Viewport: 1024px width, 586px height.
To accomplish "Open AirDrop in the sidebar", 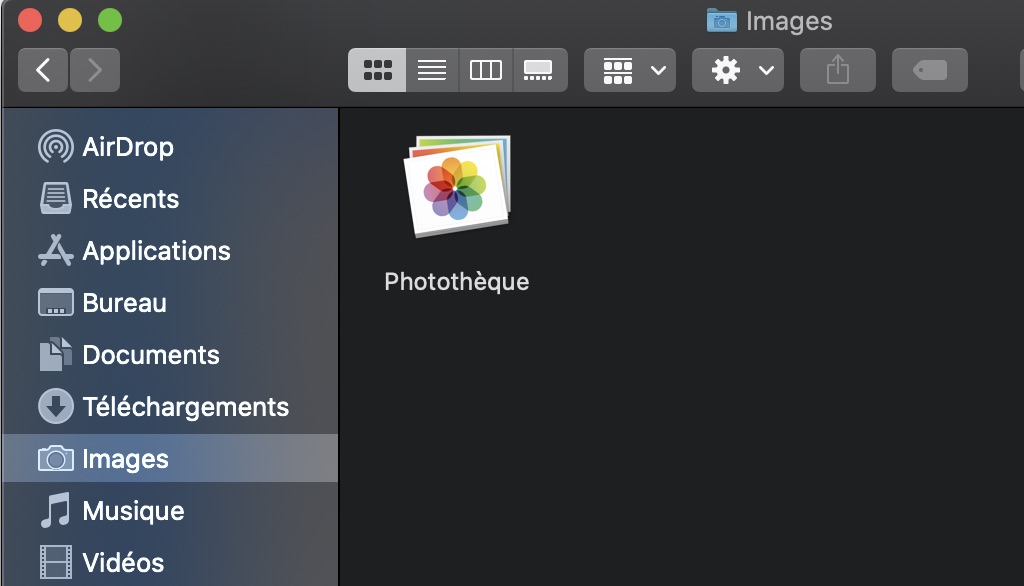I will coord(127,147).
